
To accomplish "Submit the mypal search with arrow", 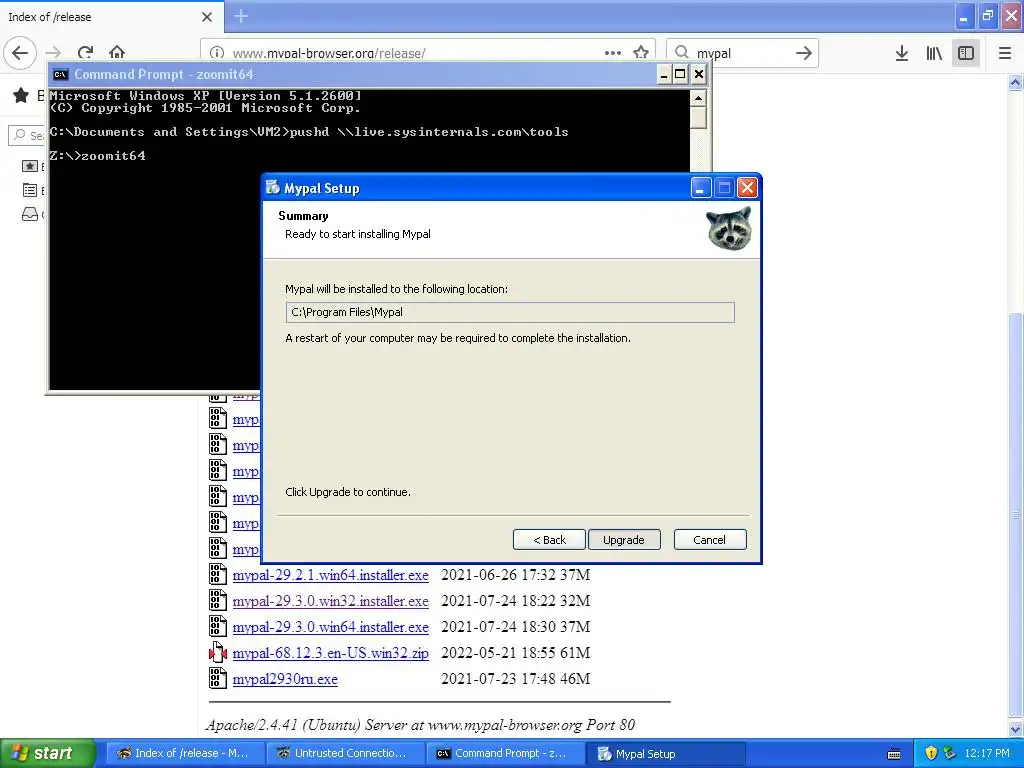I will point(804,53).
